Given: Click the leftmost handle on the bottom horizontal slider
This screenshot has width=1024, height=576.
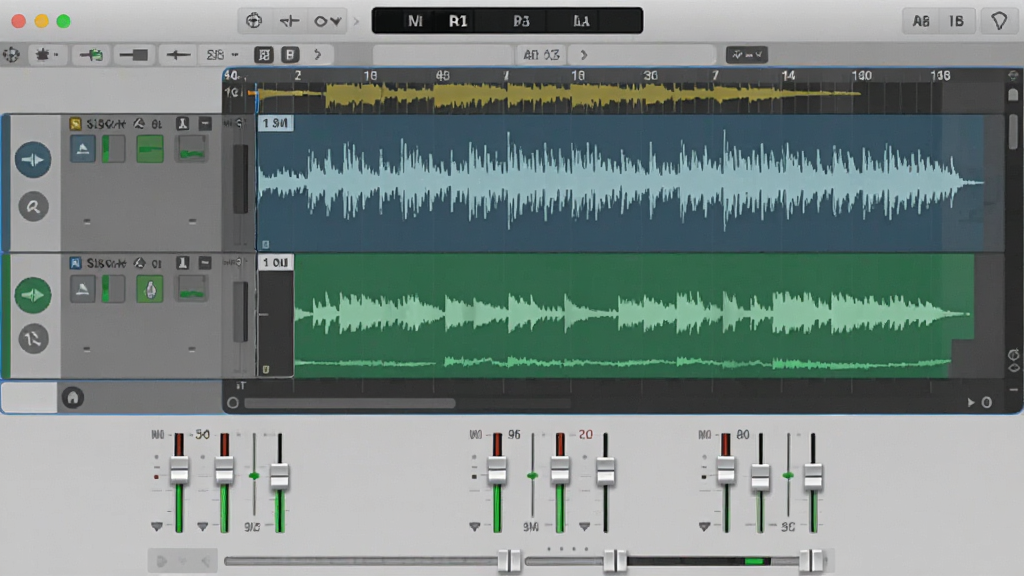Looking at the screenshot, I should click(509, 560).
